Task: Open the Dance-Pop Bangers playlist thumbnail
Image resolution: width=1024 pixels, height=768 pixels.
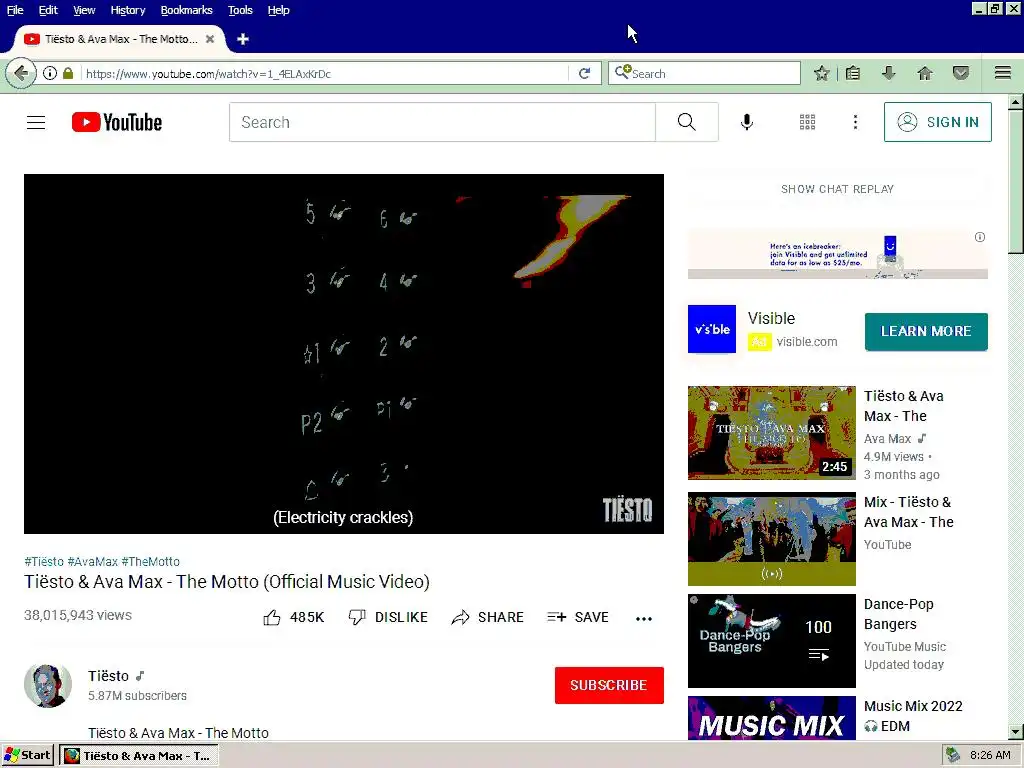Action: [x=771, y=641]
